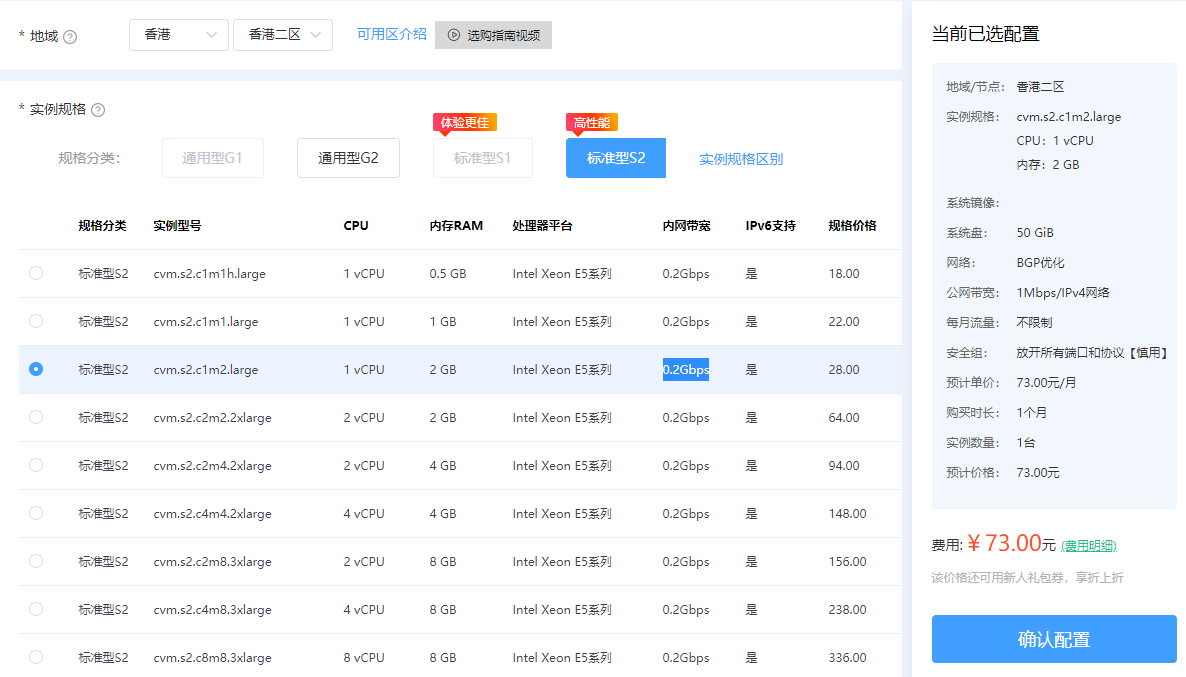The height and width of the screenshot is (677, 1186).
Task: Open the 香港二区 zone dropdown
Action: coord(283,35)
